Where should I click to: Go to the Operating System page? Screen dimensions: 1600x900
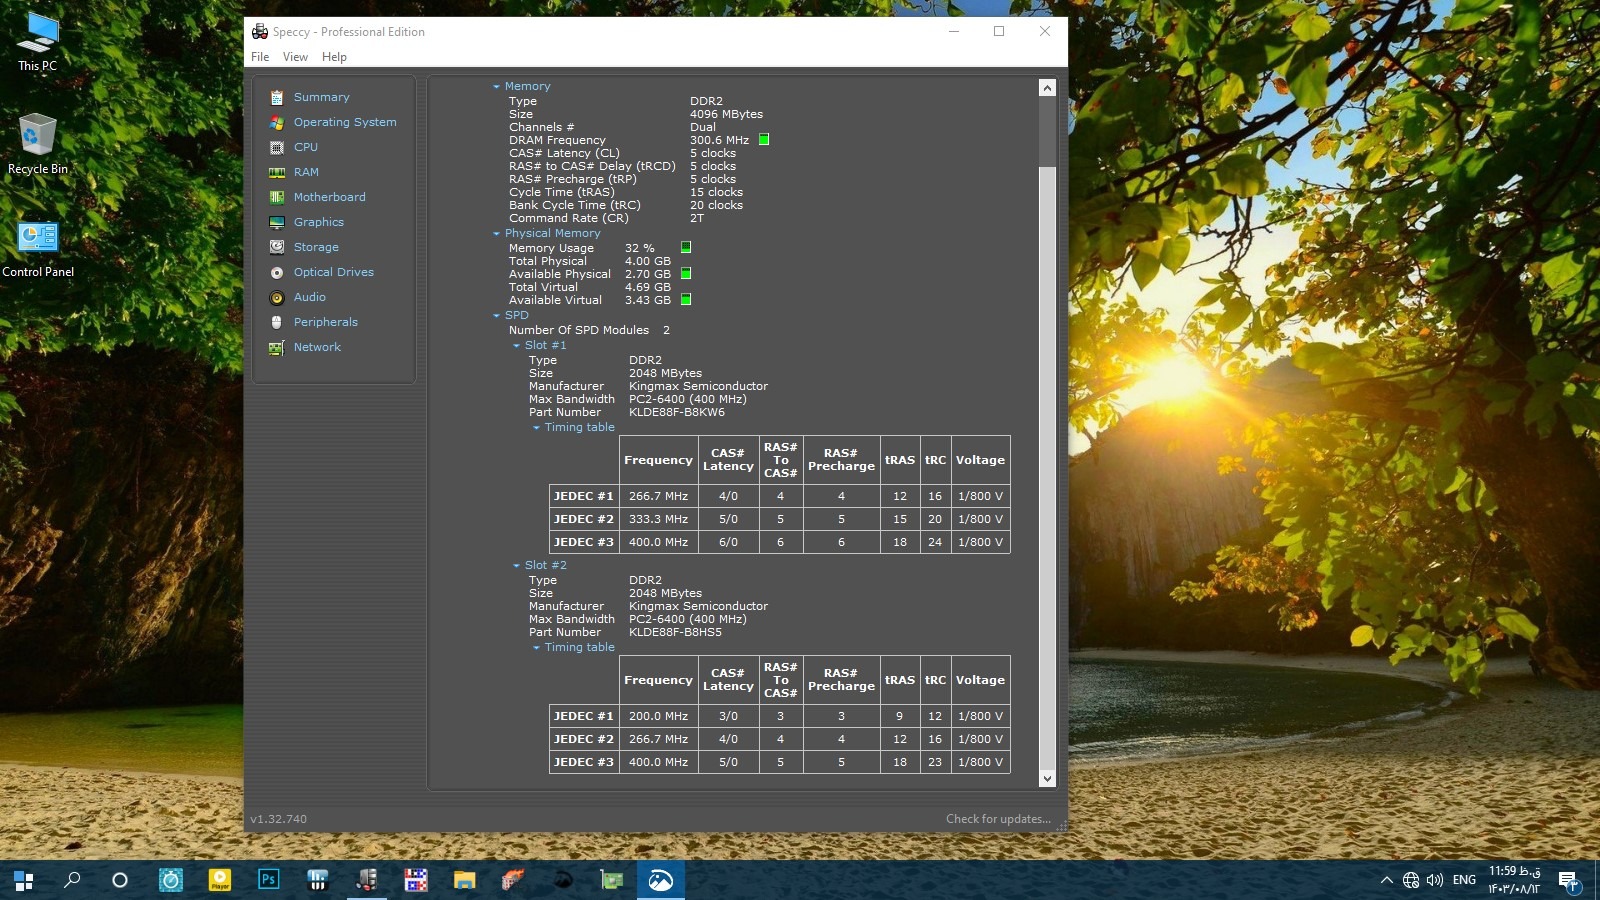[345, 122]
